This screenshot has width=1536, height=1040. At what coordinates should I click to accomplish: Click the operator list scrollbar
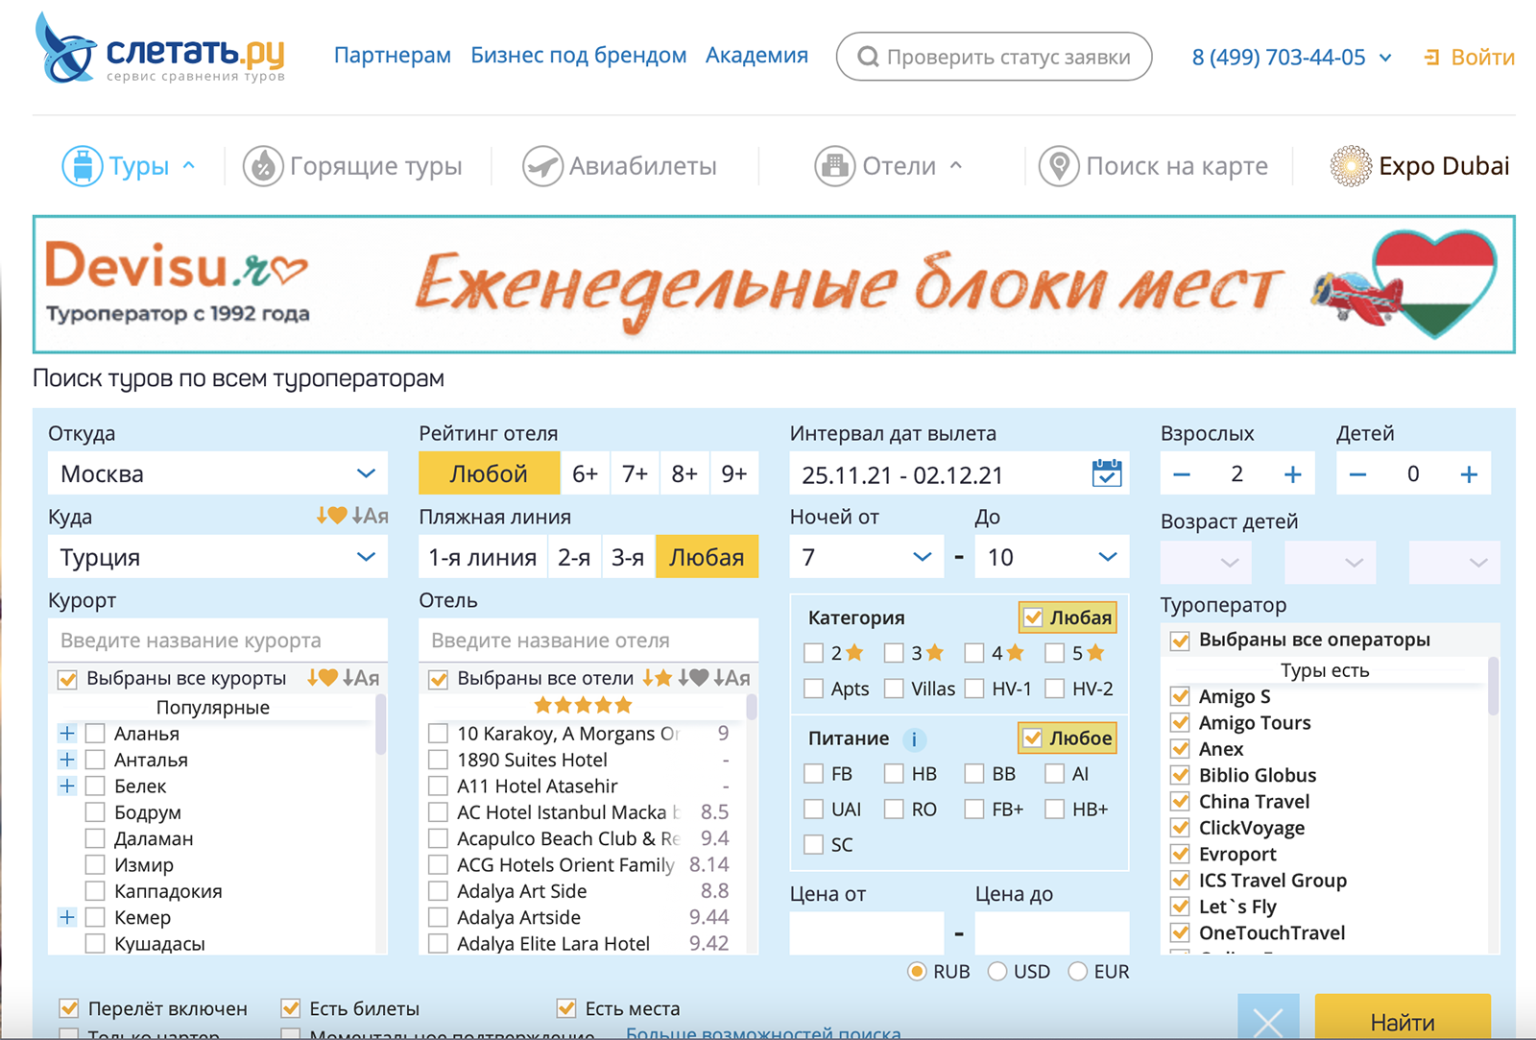coord(1494,686)
